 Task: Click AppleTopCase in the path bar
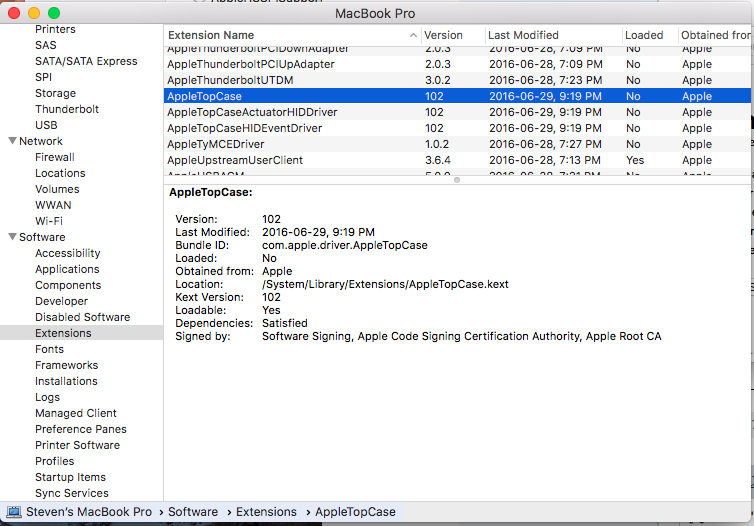click(x=355, y=512)
